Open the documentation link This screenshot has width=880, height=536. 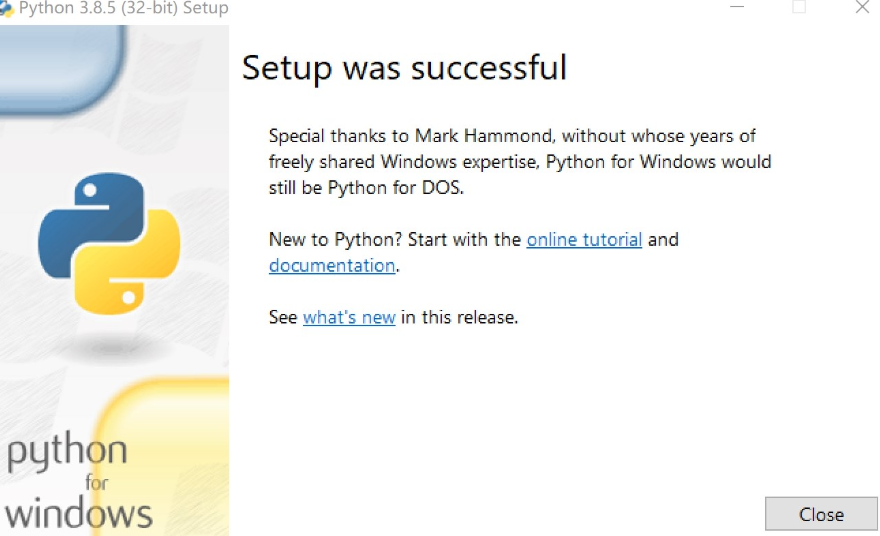(x=332, y=266)
